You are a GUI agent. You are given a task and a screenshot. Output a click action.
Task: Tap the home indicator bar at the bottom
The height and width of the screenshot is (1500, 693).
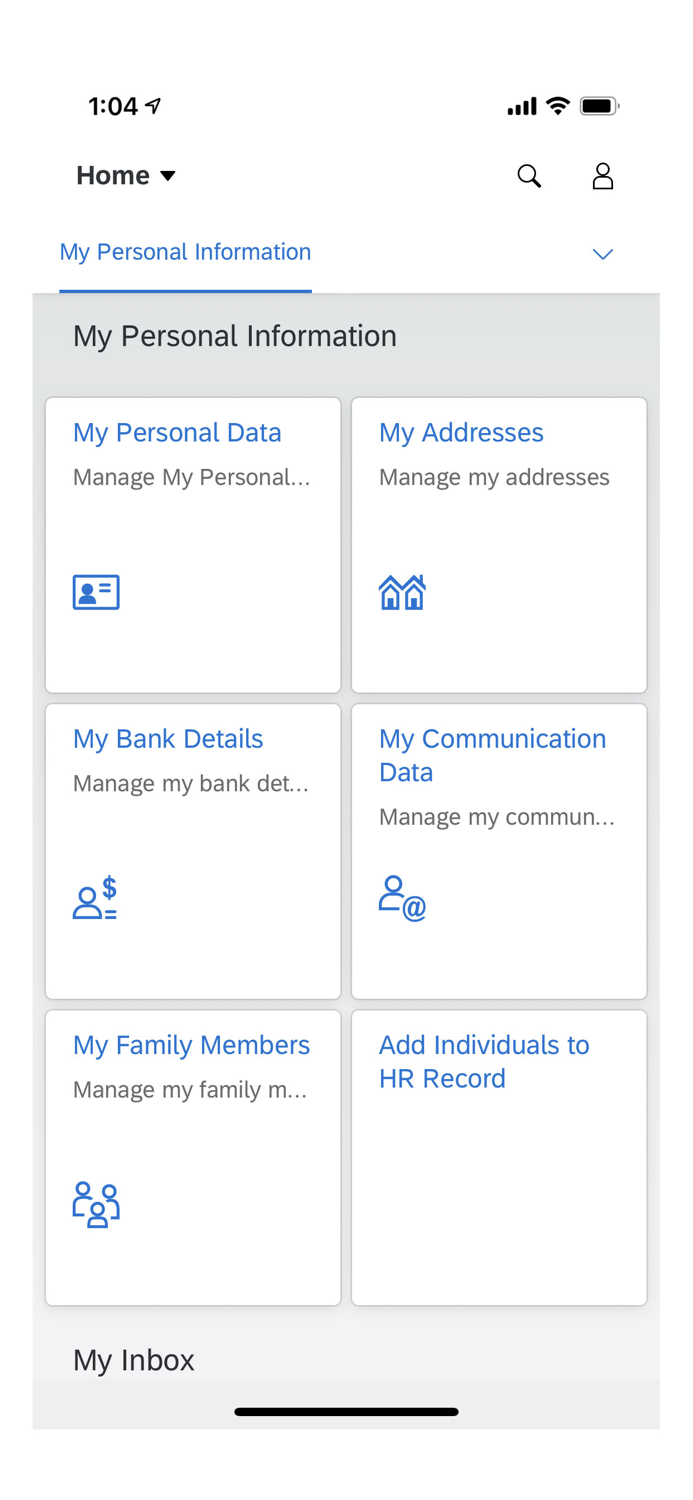(x=346, y=1411)
